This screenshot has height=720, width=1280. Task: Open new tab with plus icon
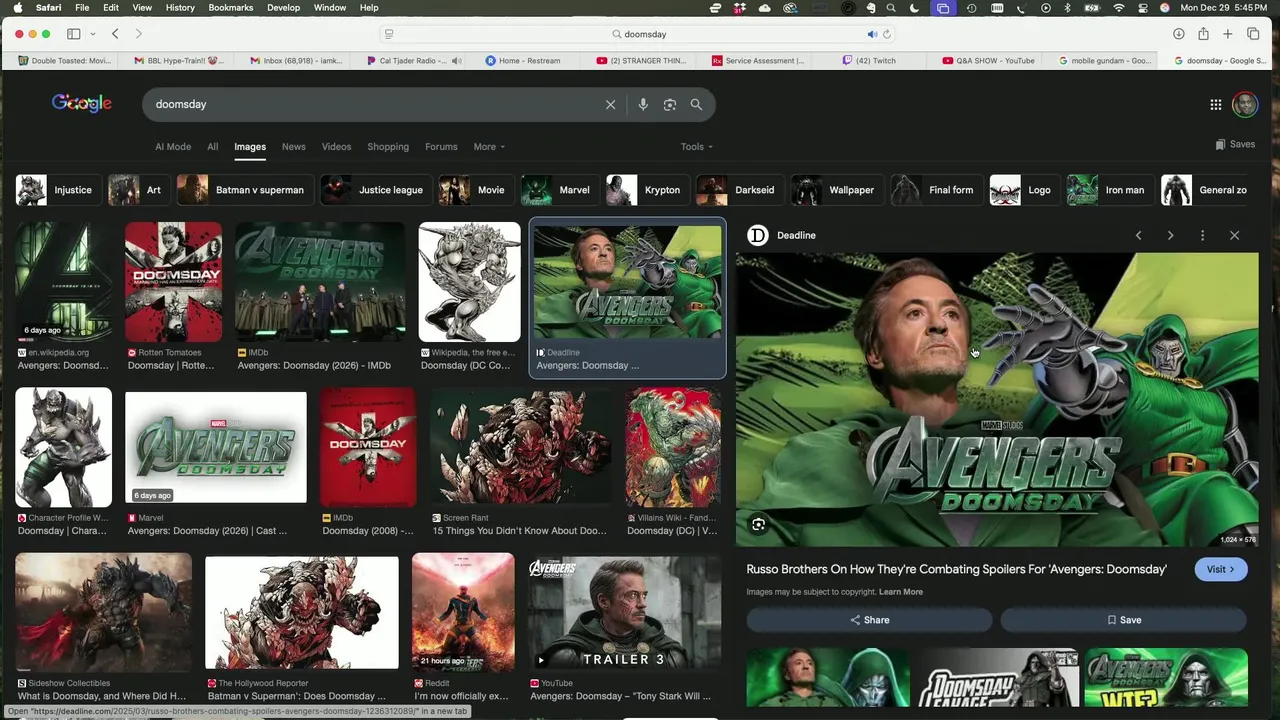tap(1228, 34)
